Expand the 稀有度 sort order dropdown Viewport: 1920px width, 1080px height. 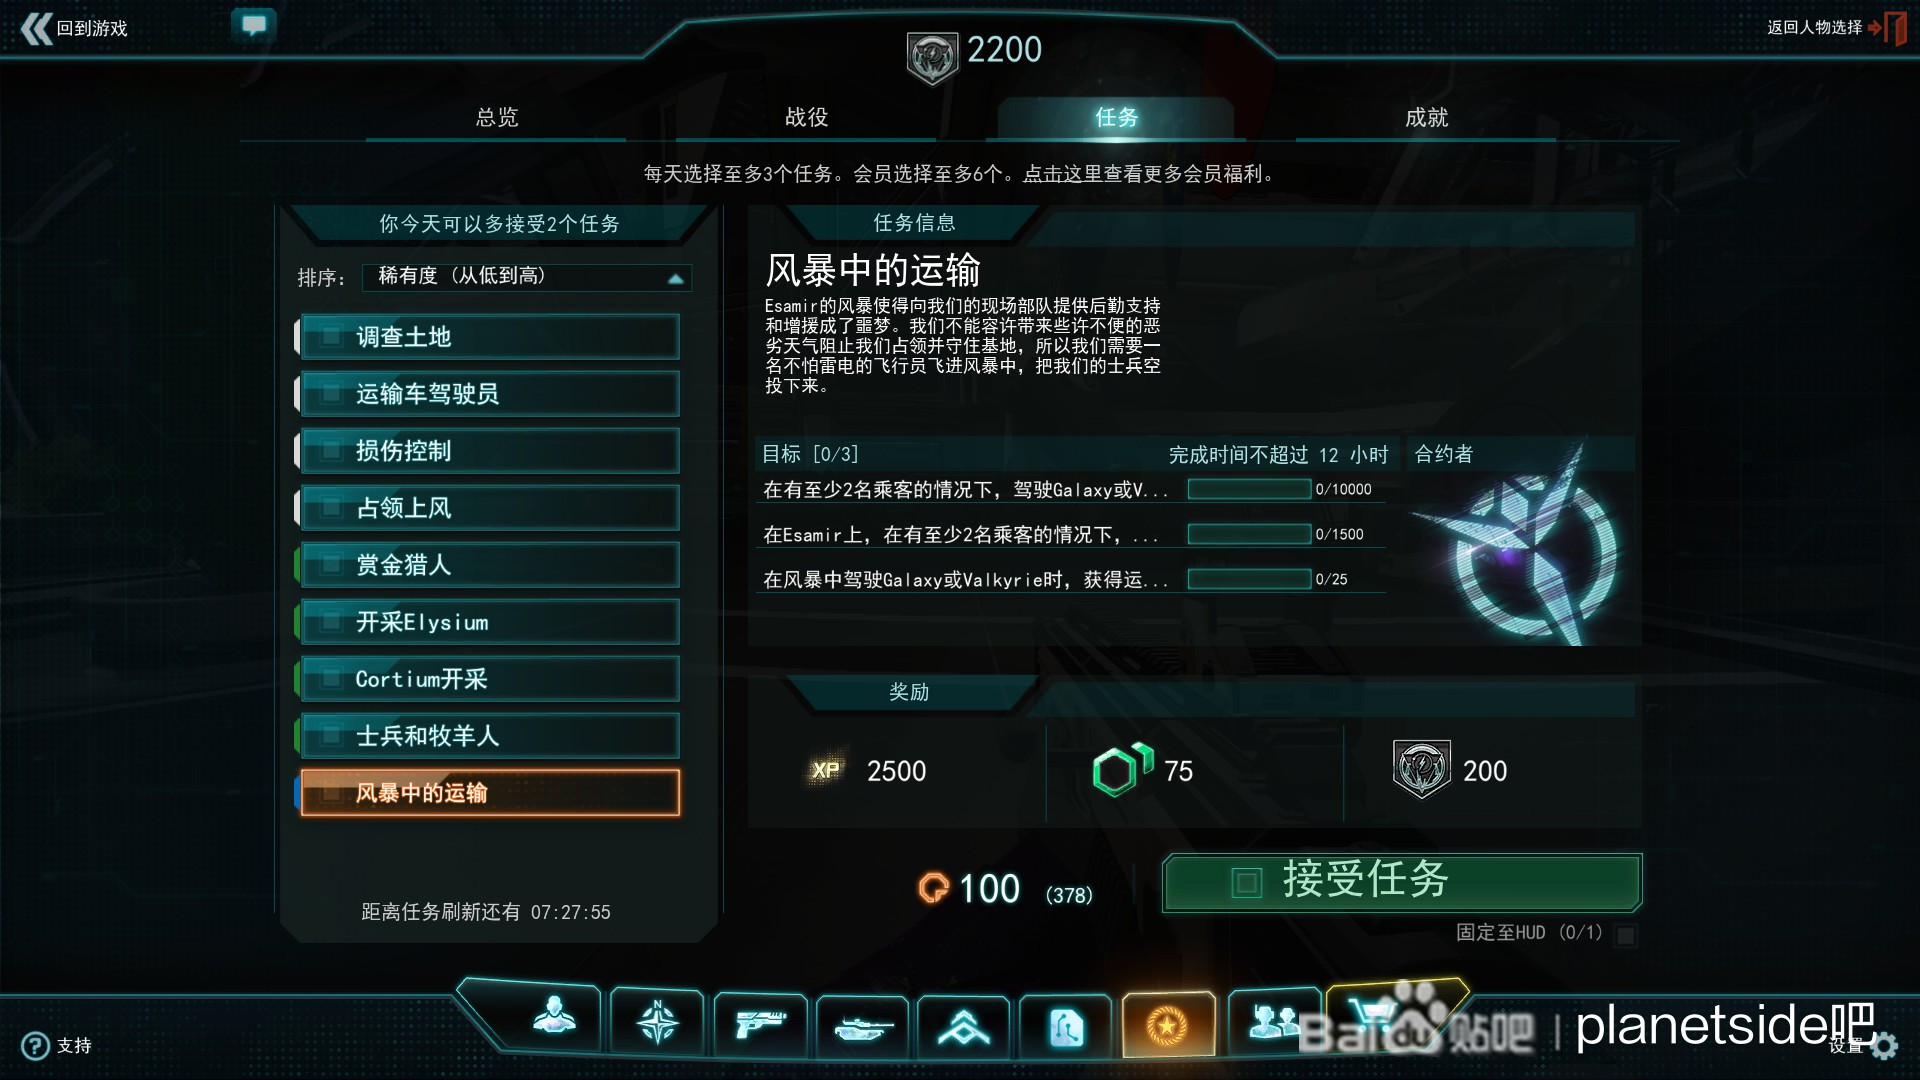click(x=526, y=277)
